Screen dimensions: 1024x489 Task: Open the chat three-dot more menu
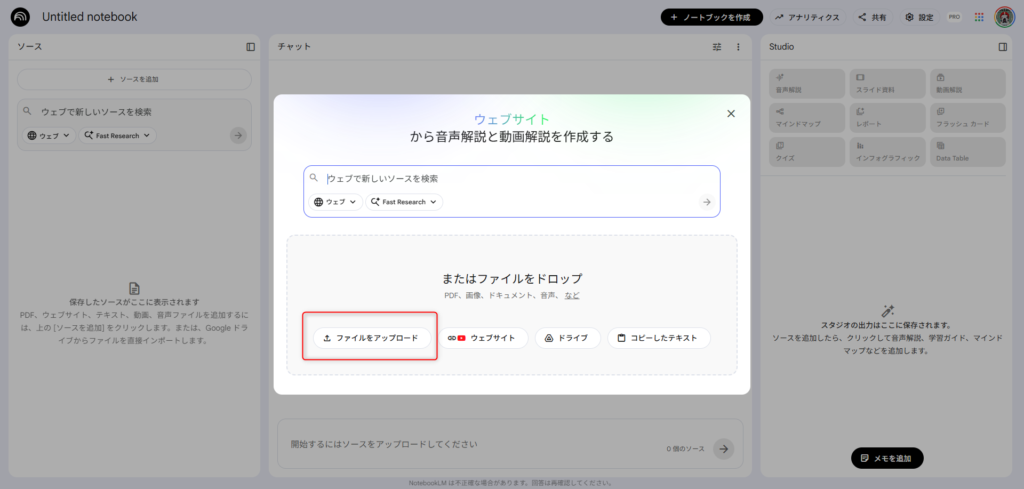point(738,47)
